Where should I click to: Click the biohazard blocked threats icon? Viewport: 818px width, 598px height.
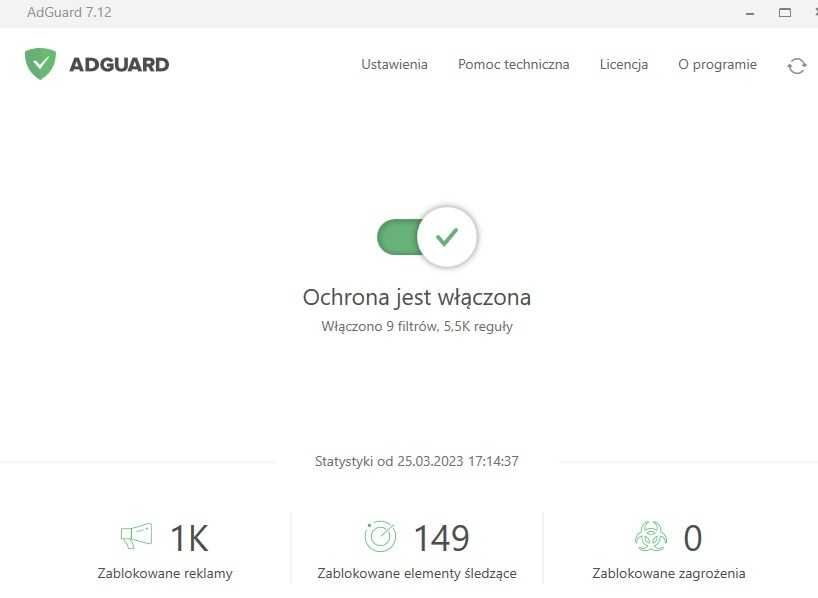point(651,536)
